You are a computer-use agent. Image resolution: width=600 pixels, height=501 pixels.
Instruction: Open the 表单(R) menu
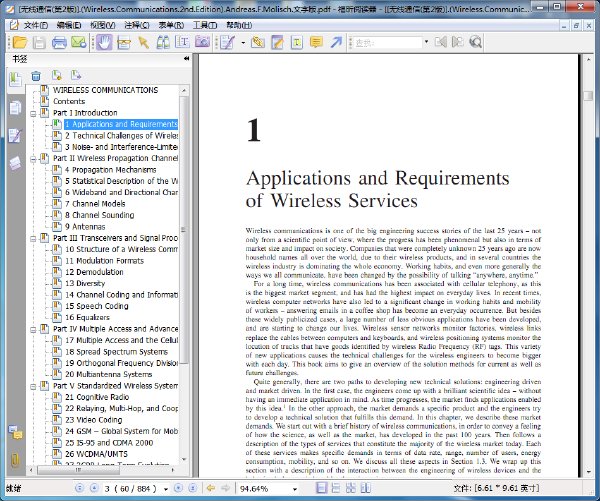[171, 25]
